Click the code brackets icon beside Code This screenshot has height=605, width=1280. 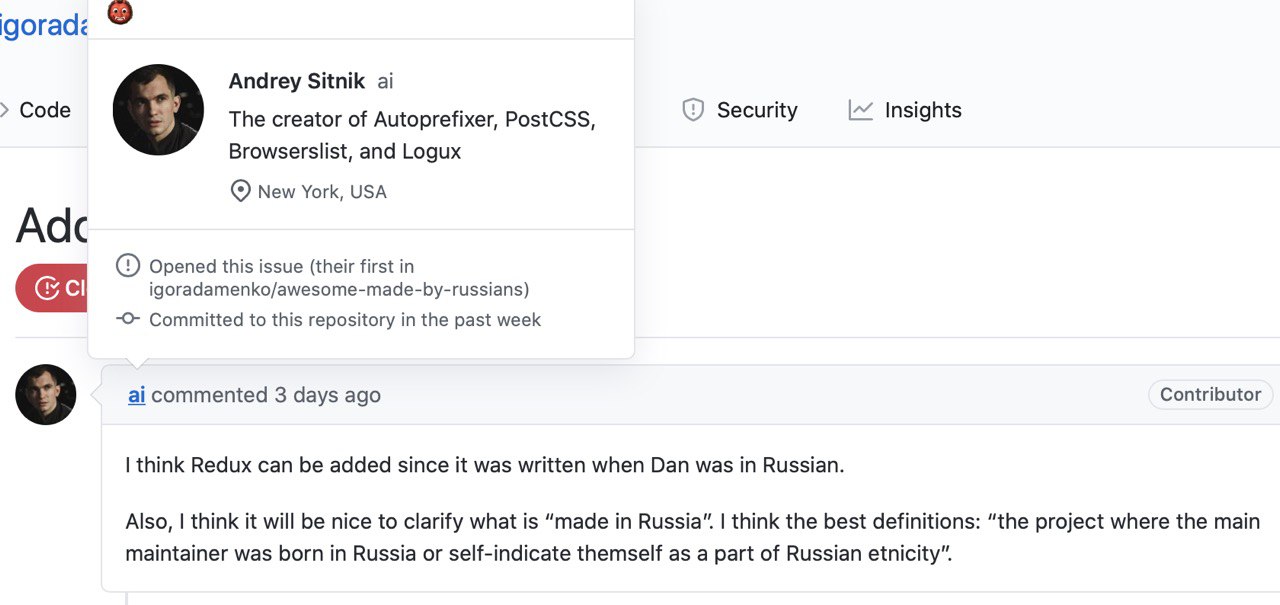pos(4,110)
